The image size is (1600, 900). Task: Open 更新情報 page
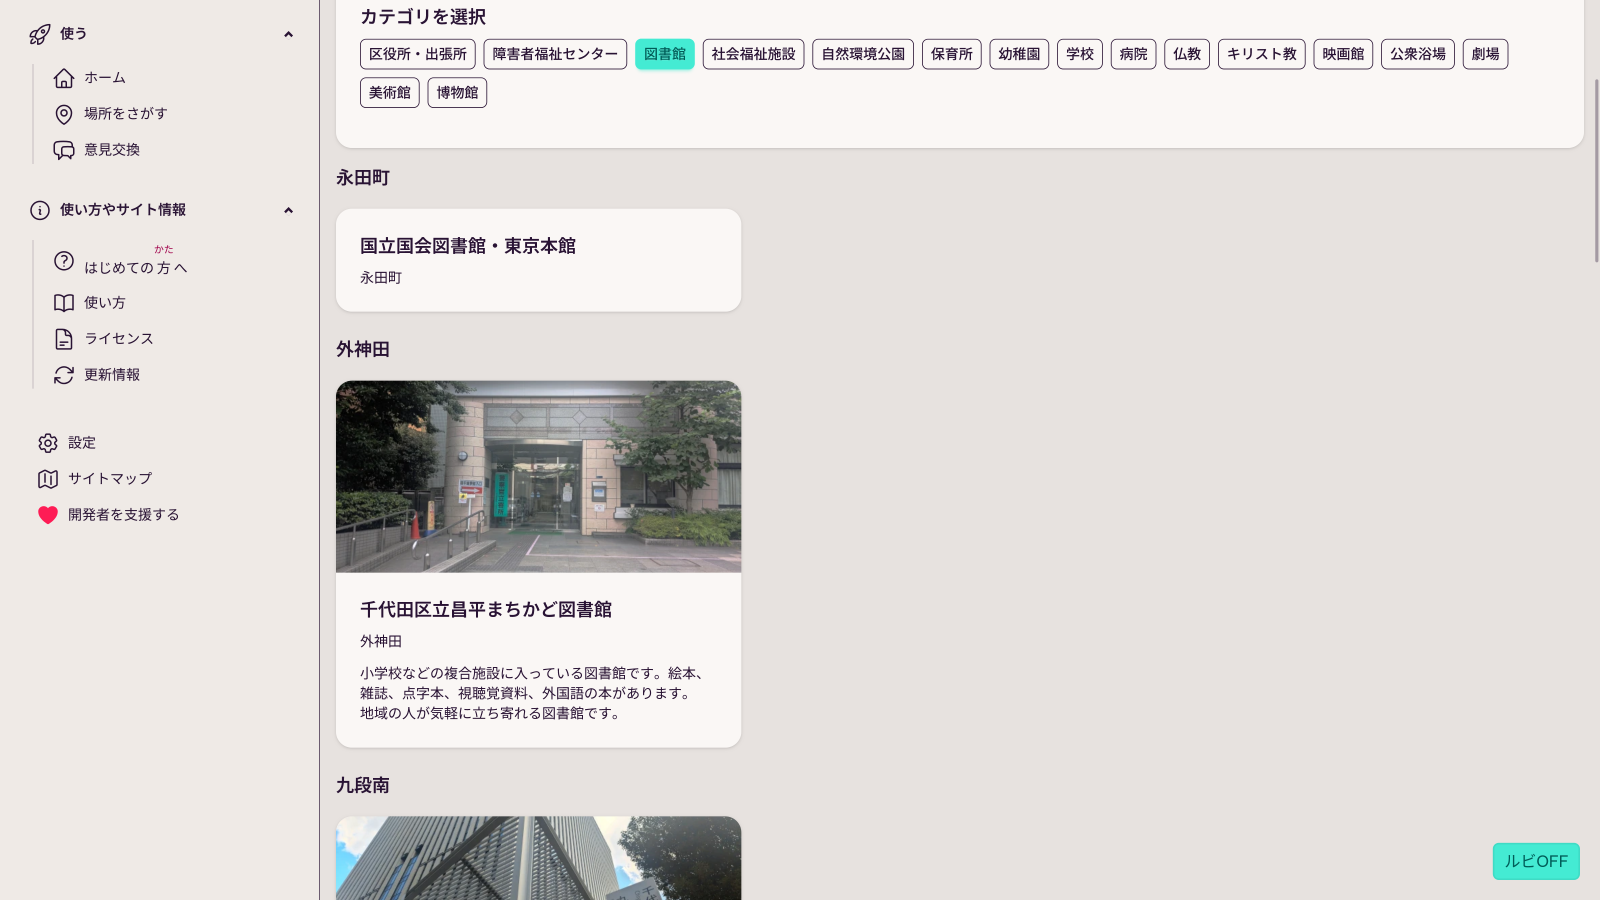112,375
